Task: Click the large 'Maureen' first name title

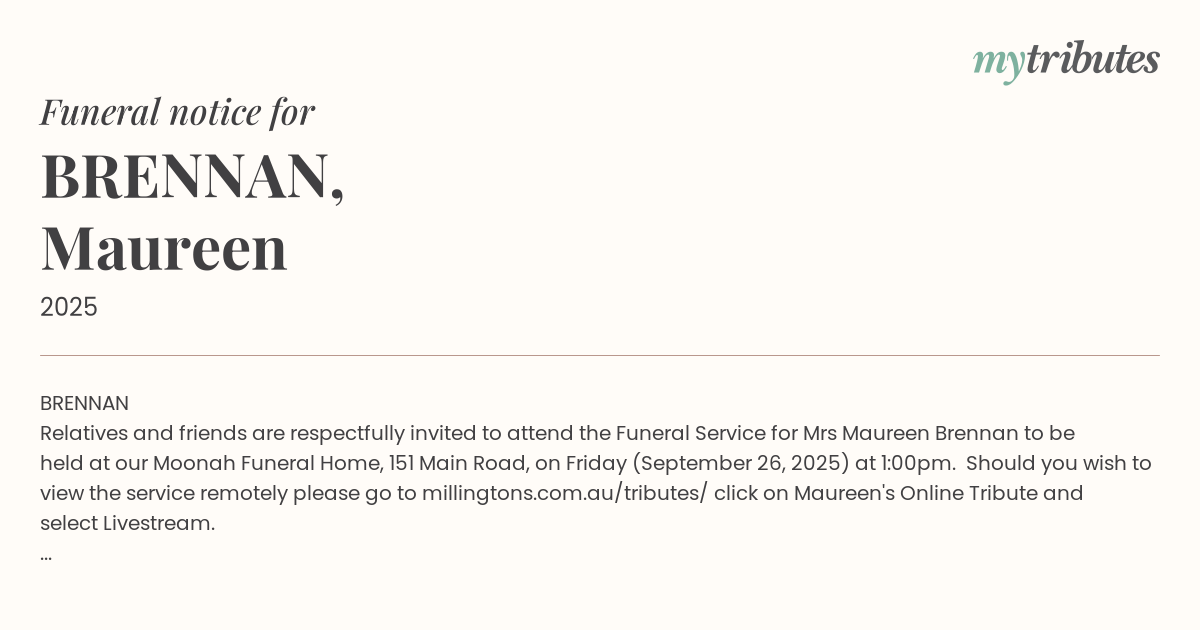Action: 164,249
